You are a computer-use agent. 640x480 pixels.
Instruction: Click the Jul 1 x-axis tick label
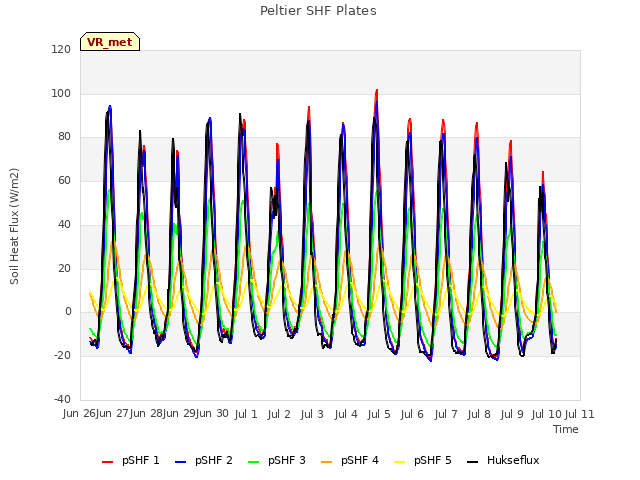pyautogui.click(x=246, y=414)
